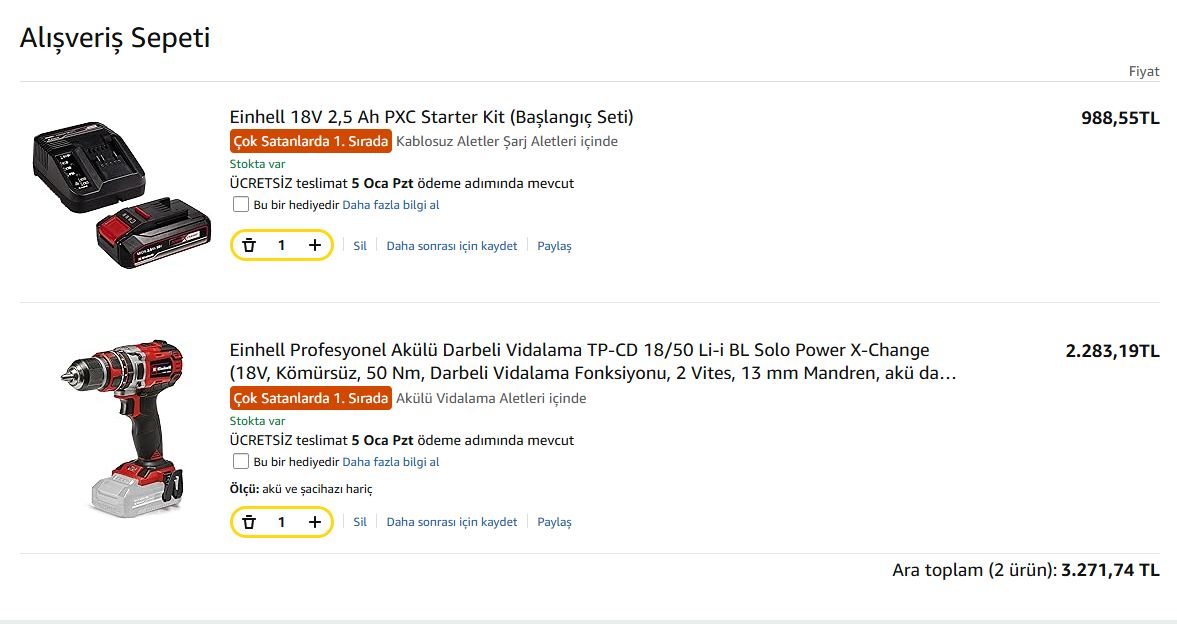Click plus icon for Einhell Starter Kit quantity
1177x624 pixels.
[x=315, y=245]
